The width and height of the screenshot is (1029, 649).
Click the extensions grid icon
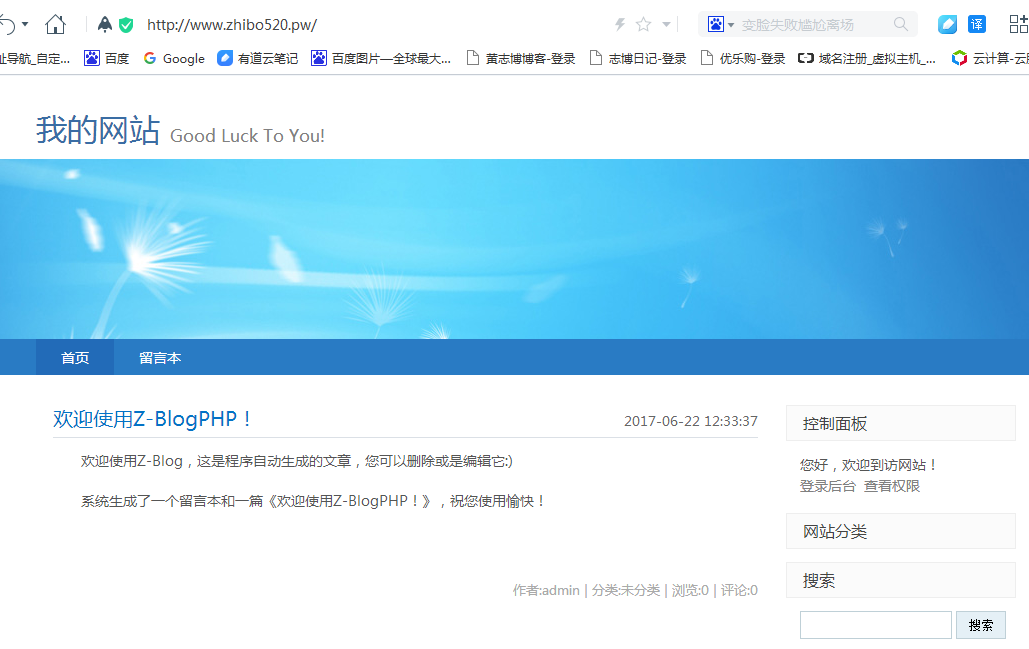pyautogui.click(x=1017, y=24)
